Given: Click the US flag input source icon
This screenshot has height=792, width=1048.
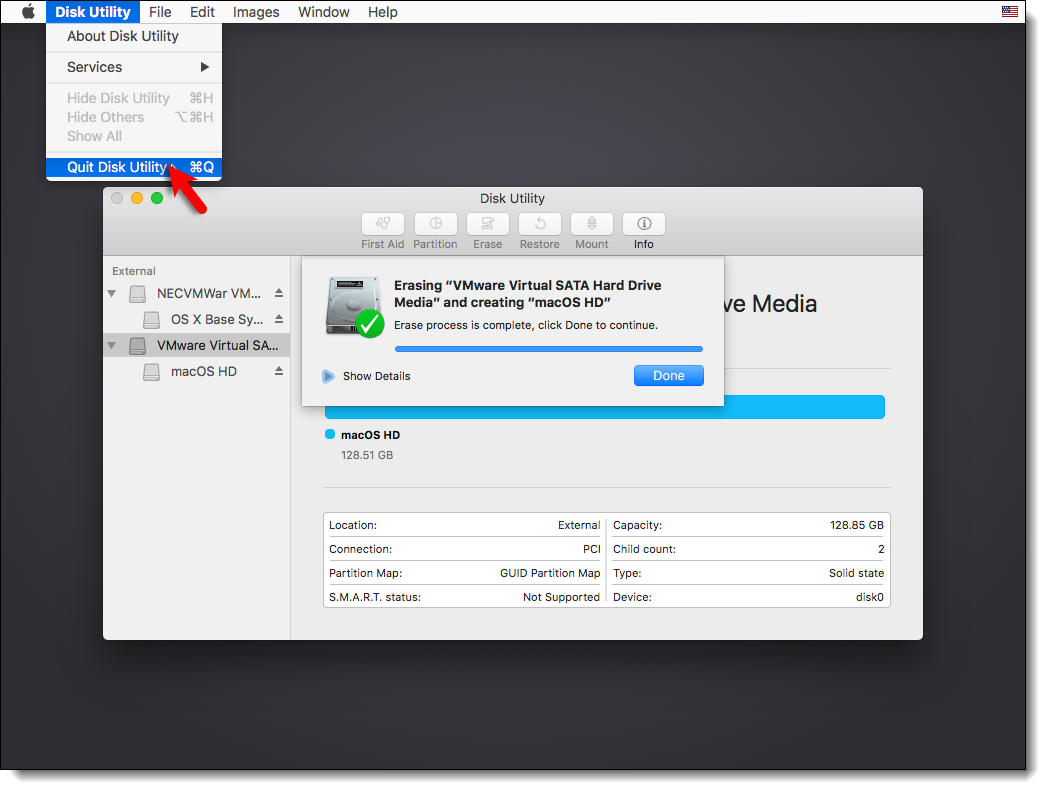Looking at the screenshot, I should pyautogui.click(x=1010, y=11).
